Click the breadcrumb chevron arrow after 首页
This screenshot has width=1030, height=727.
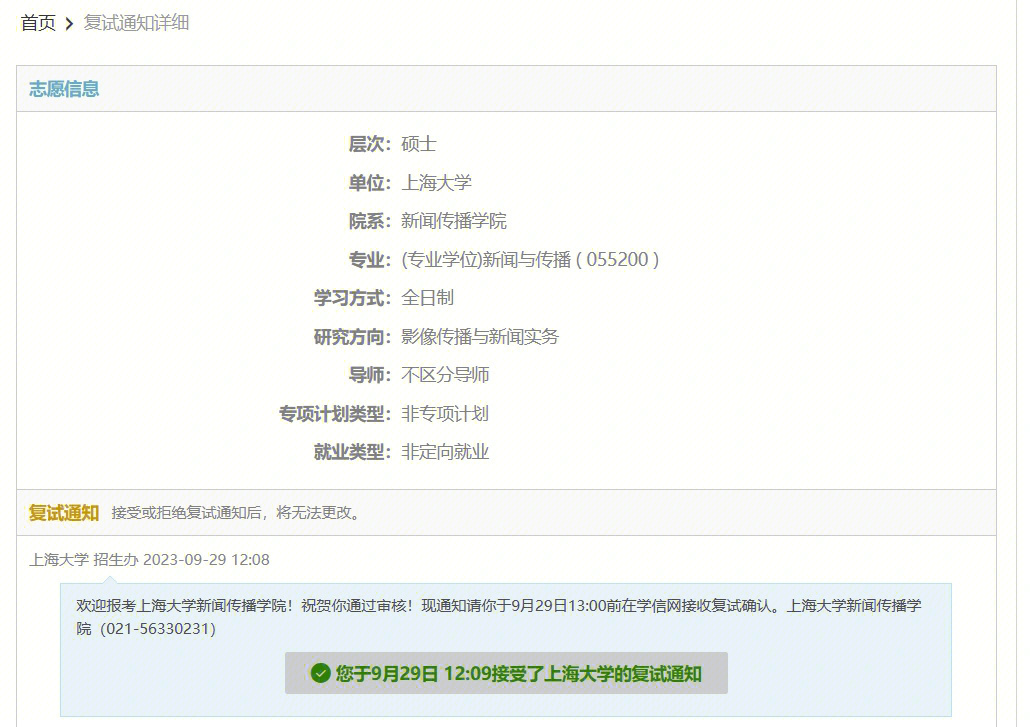[69, 24]
